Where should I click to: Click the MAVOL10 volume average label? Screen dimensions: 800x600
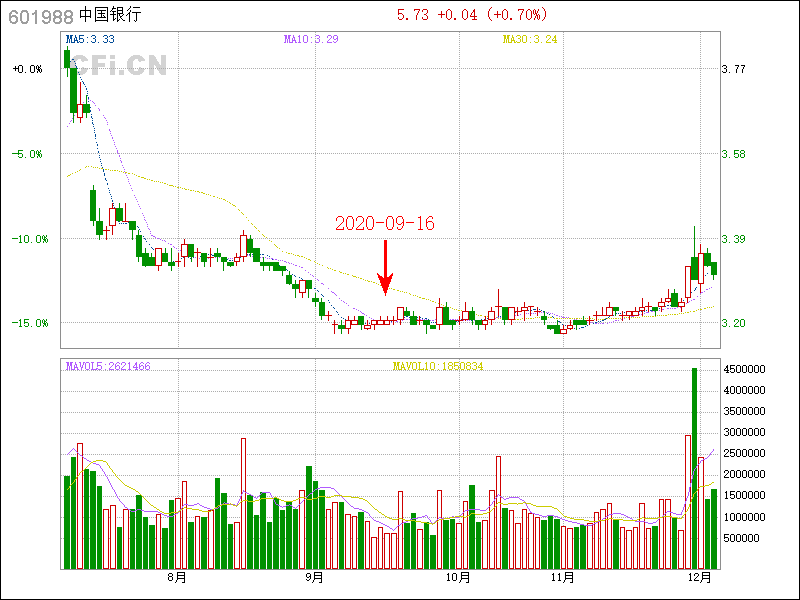[438, 367]
